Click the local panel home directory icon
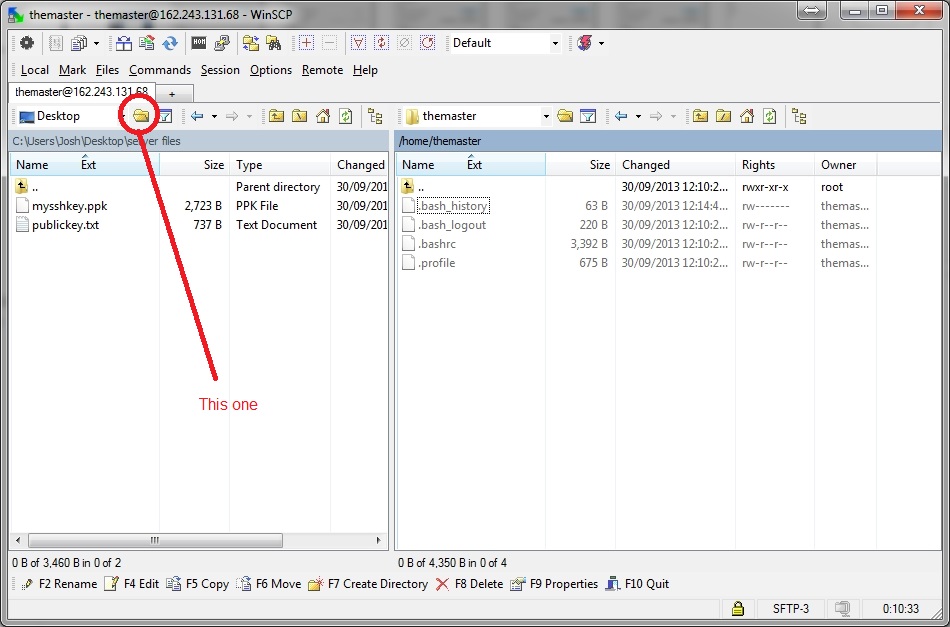This screenshot has height=627, width=950. coord(323,116)
